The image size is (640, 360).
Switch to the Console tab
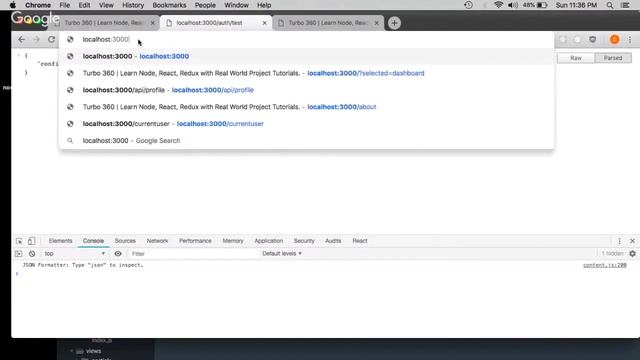(93, 241)
